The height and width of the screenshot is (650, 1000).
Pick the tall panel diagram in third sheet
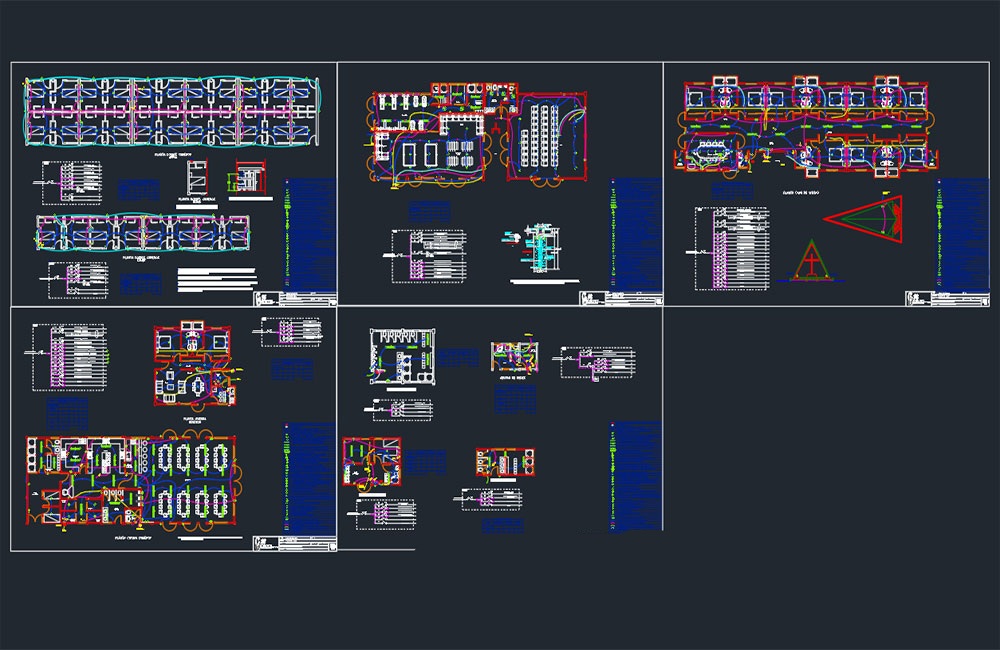732,249
